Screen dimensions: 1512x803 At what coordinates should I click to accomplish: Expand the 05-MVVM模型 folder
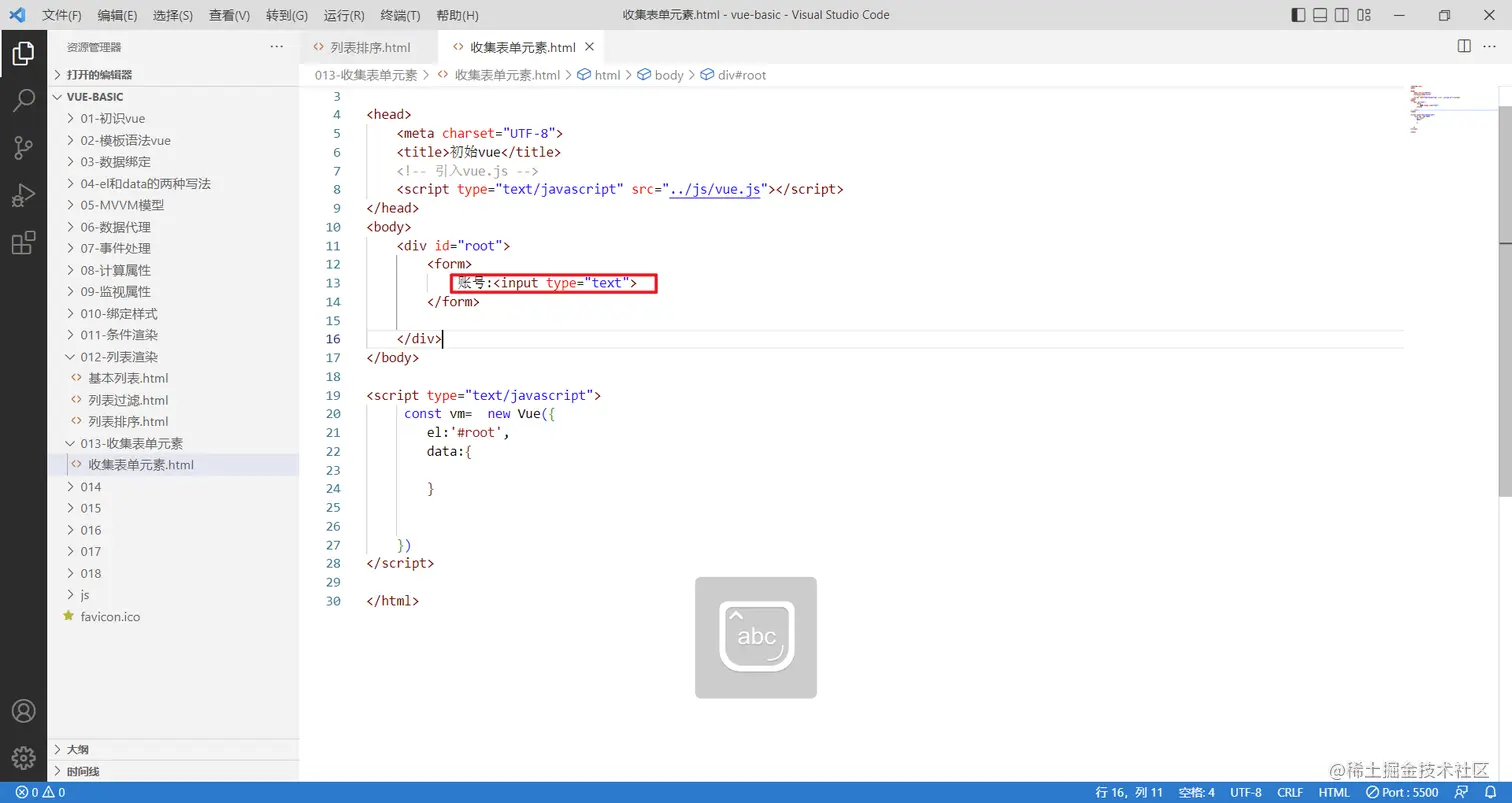tap(174, 205)
